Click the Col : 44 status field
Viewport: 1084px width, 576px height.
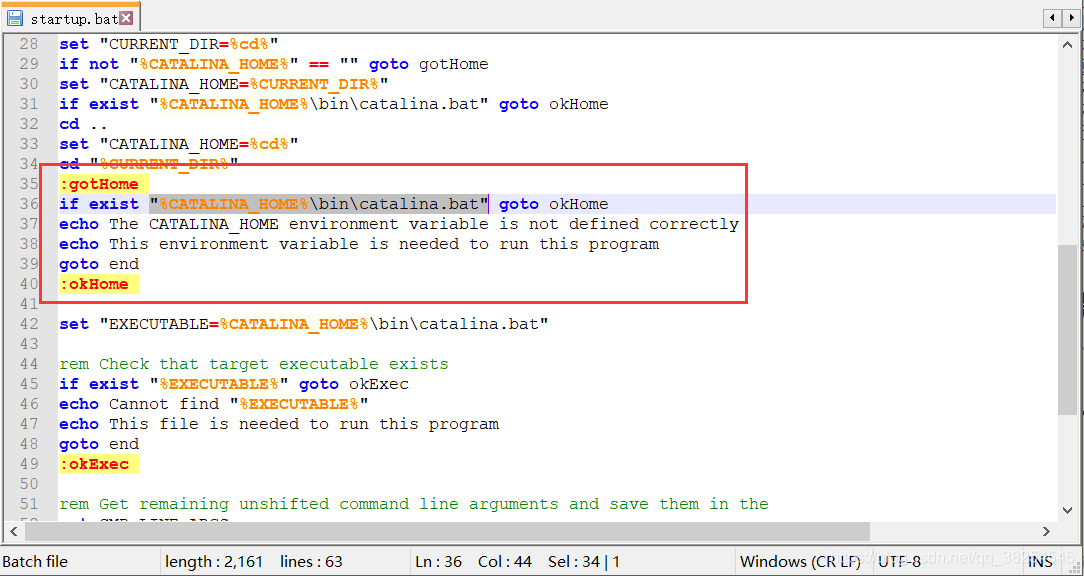coord(504,561)
